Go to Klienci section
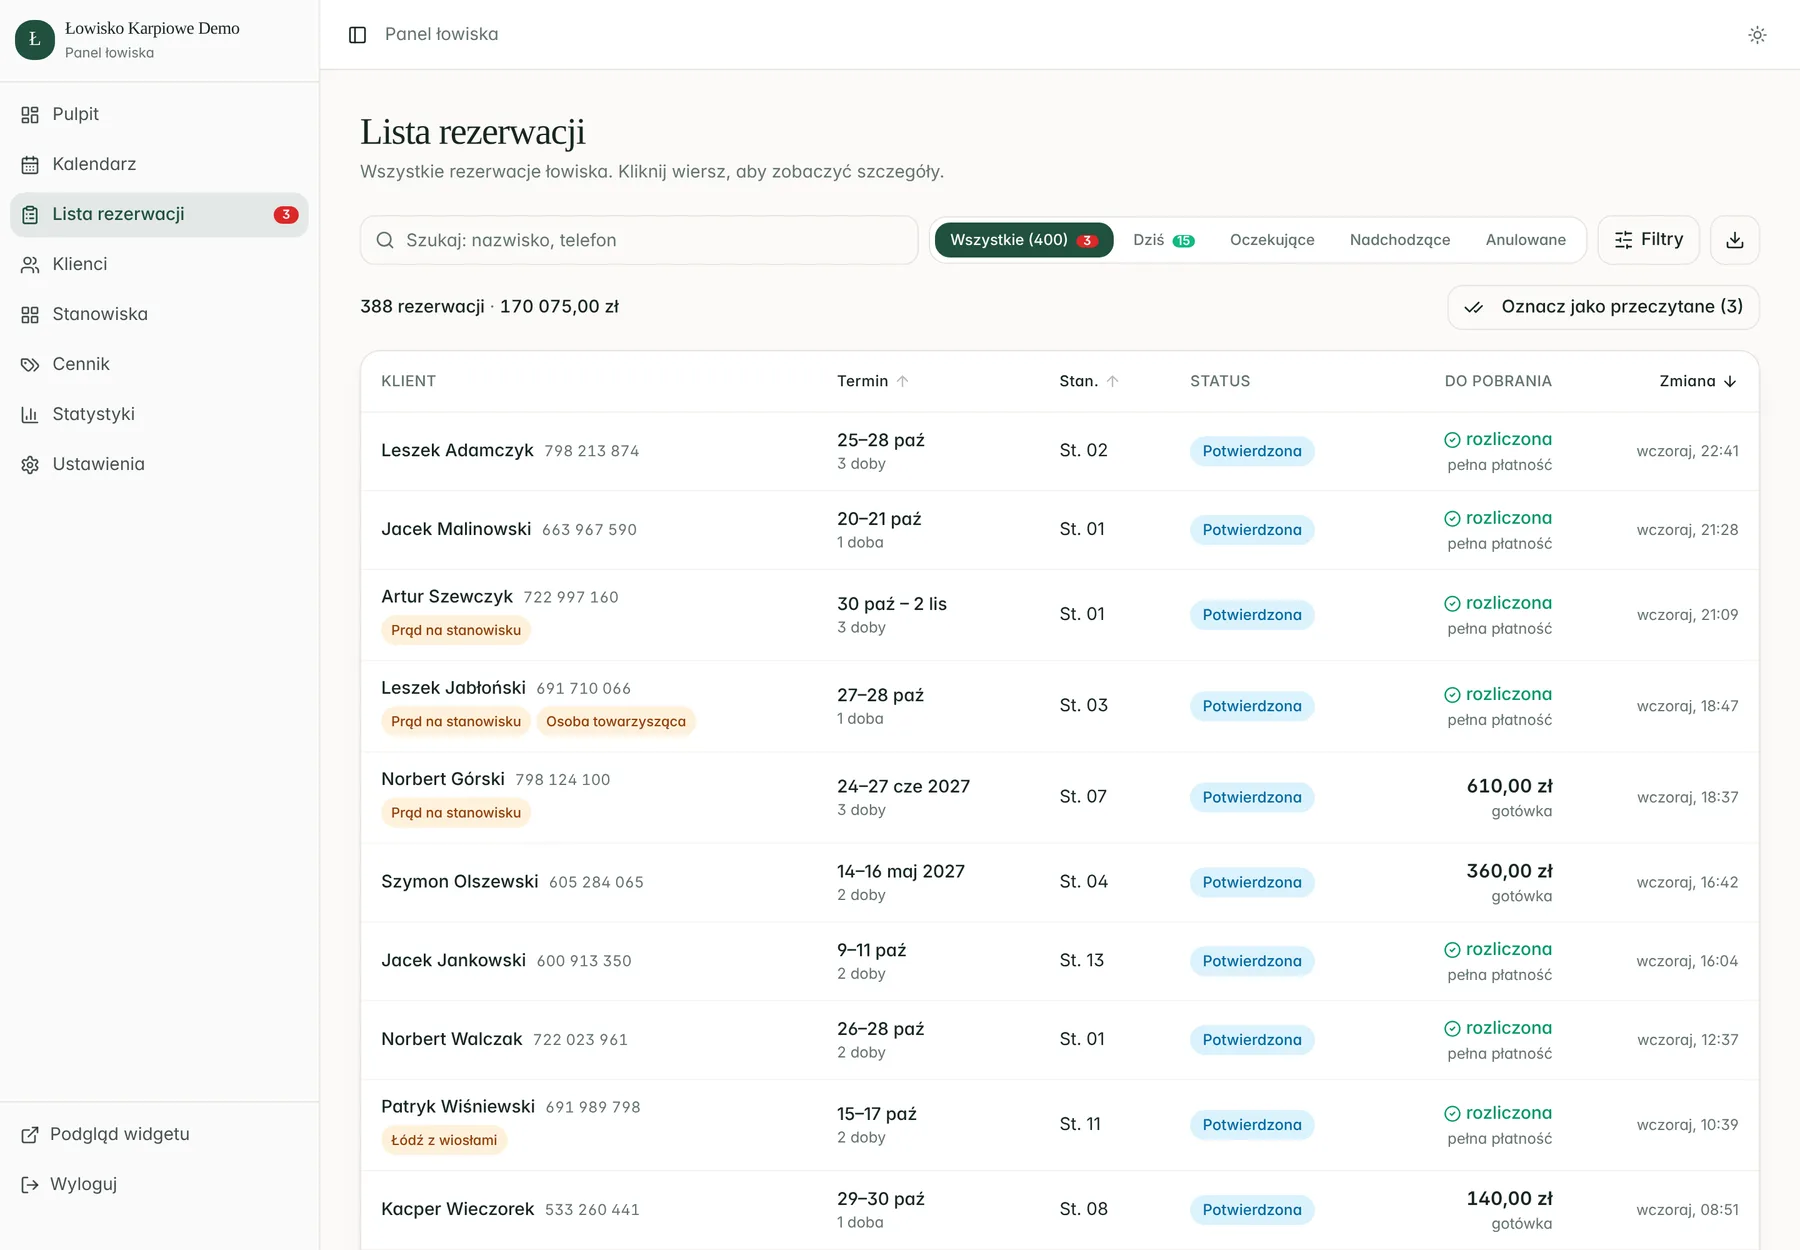1800x1250 pixels. coord(159,264)
